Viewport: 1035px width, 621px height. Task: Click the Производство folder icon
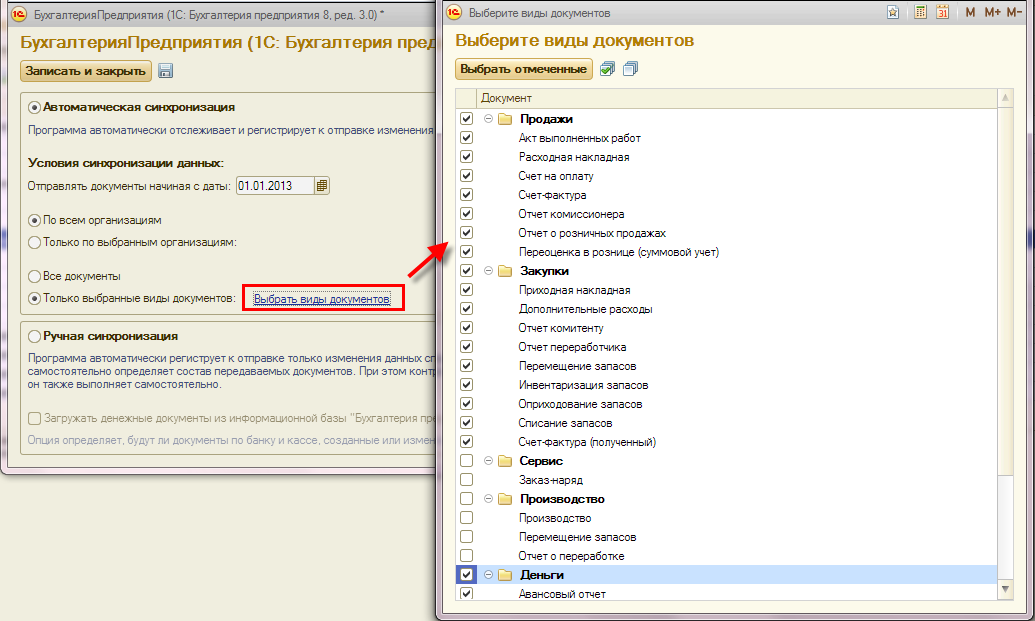click(505, 500)
